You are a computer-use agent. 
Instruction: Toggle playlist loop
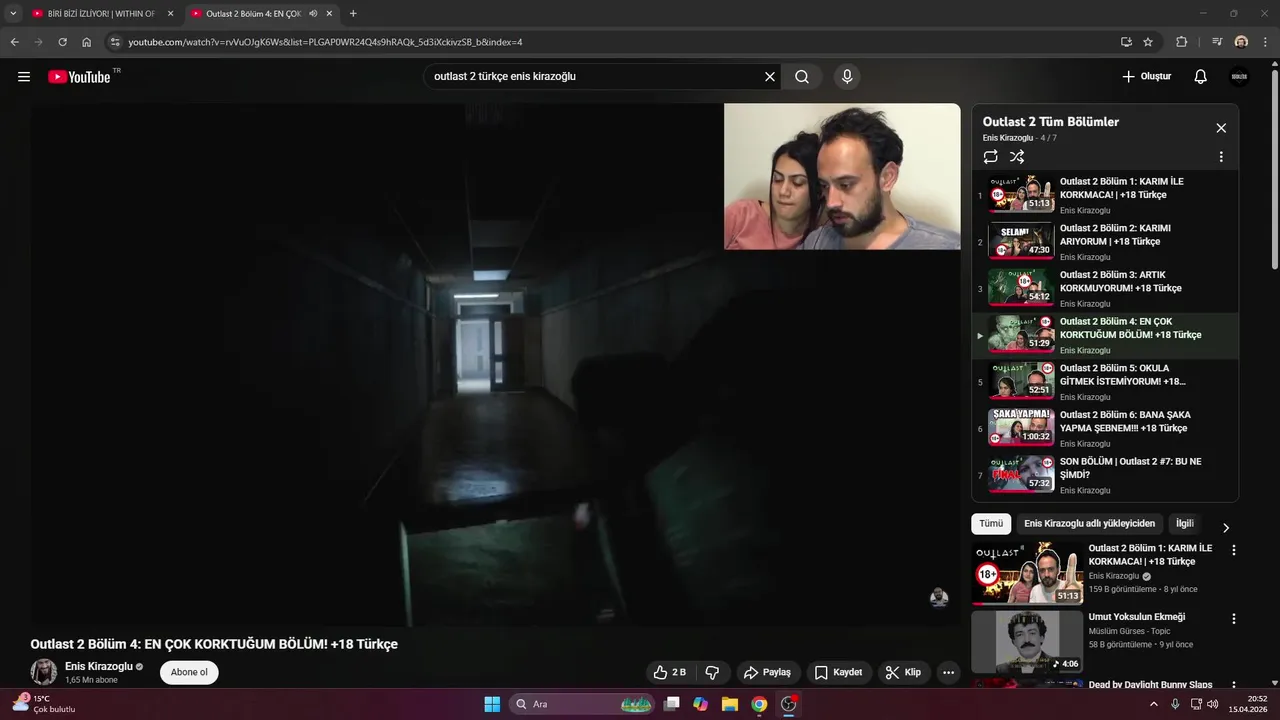click(x=991, y=157)
